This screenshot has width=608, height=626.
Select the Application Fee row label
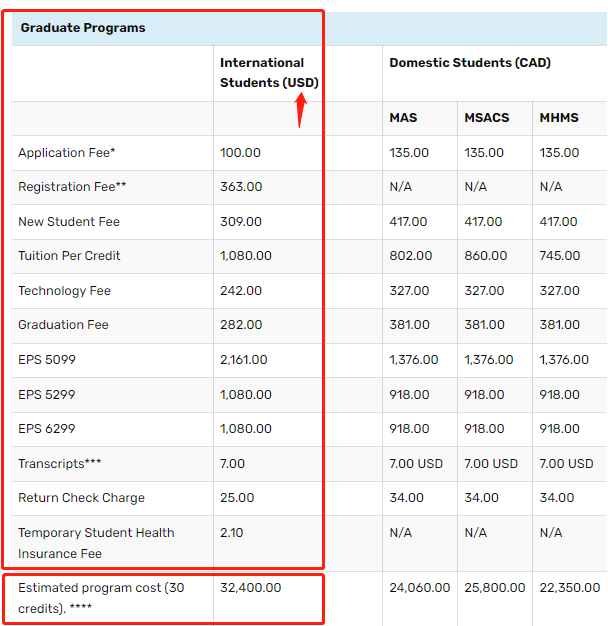[67, 153]
